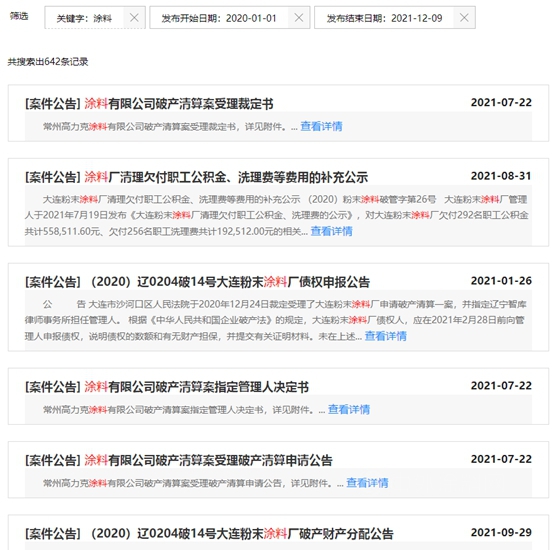Viewport: 557px width, 550px height.
Task: Click date 2021-08-31 on 补充公示 entry
Action: (x=501, y=176)
